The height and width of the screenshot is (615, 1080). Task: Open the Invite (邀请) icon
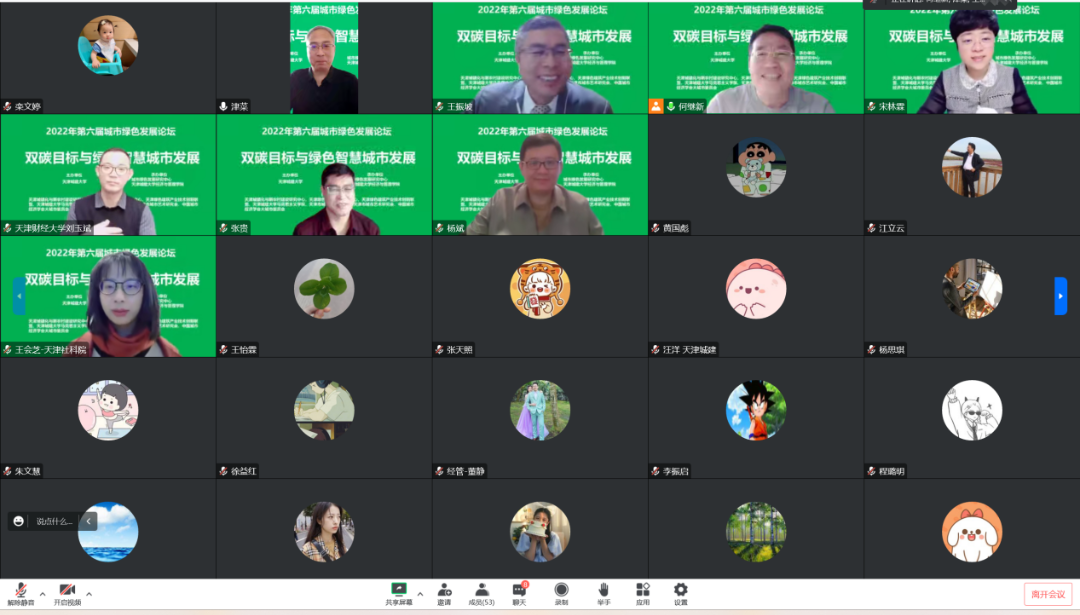tap(444, 591)
